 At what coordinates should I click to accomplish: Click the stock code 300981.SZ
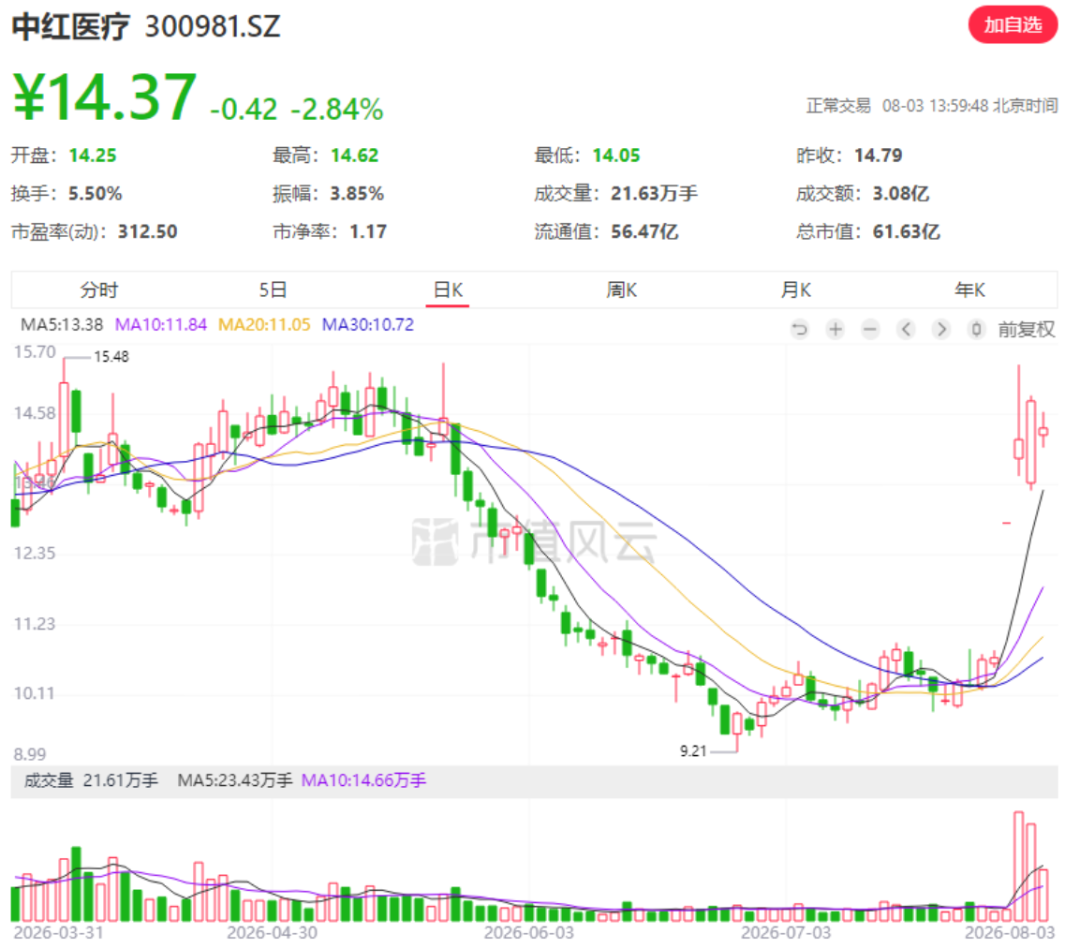coord(213,26)
